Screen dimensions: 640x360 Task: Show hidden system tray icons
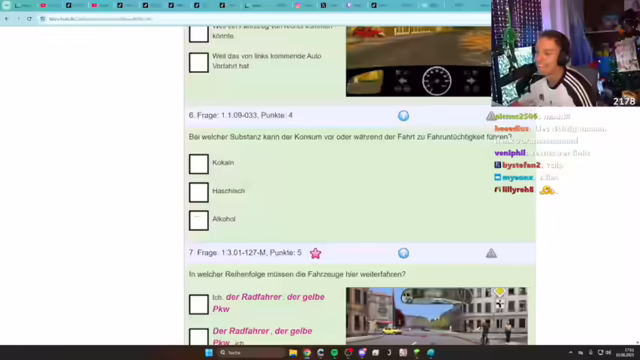(x=571, y=353)
